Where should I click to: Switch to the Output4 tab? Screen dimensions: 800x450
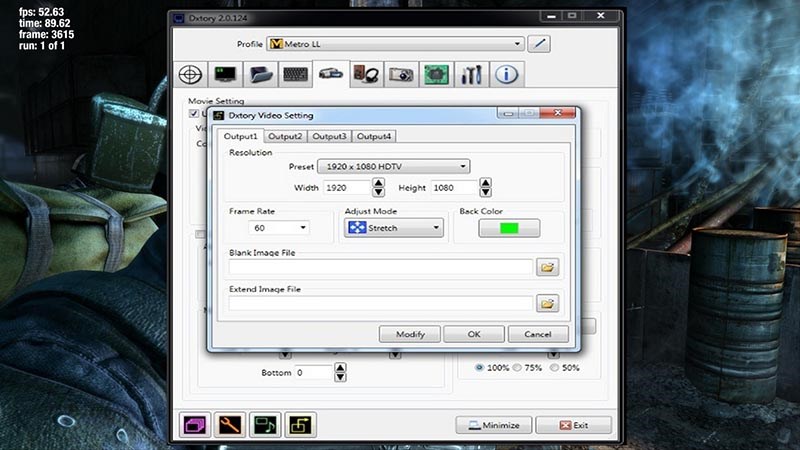(374, 136)
